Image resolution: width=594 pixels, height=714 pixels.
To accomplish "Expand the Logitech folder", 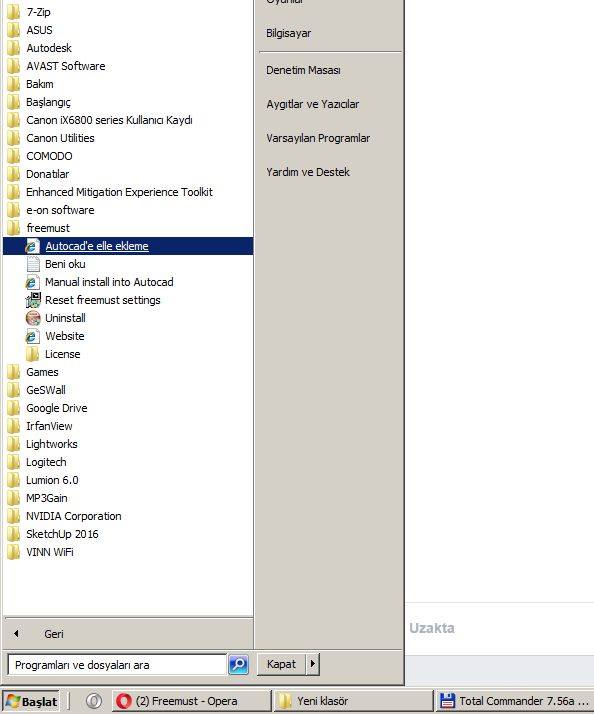I will click(46, 462).
